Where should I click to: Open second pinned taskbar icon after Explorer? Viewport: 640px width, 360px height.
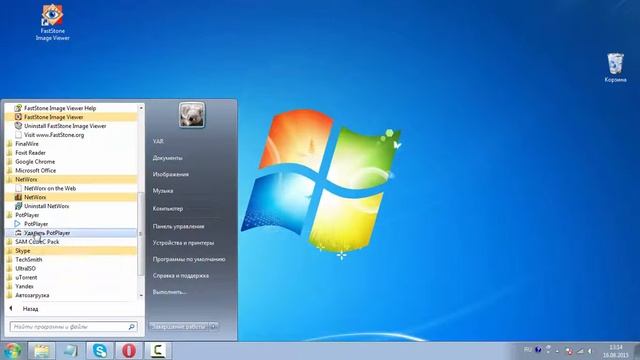71,351
